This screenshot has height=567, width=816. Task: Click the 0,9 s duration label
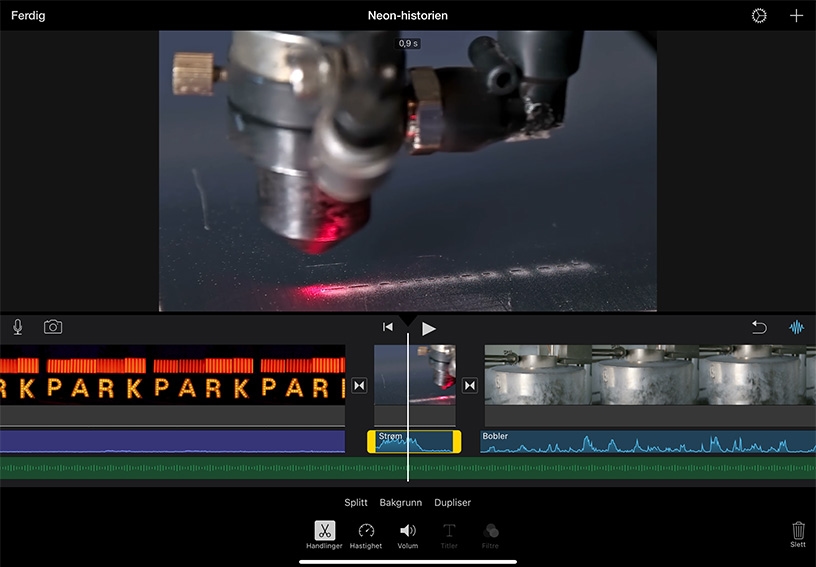[x=408, y=43]
